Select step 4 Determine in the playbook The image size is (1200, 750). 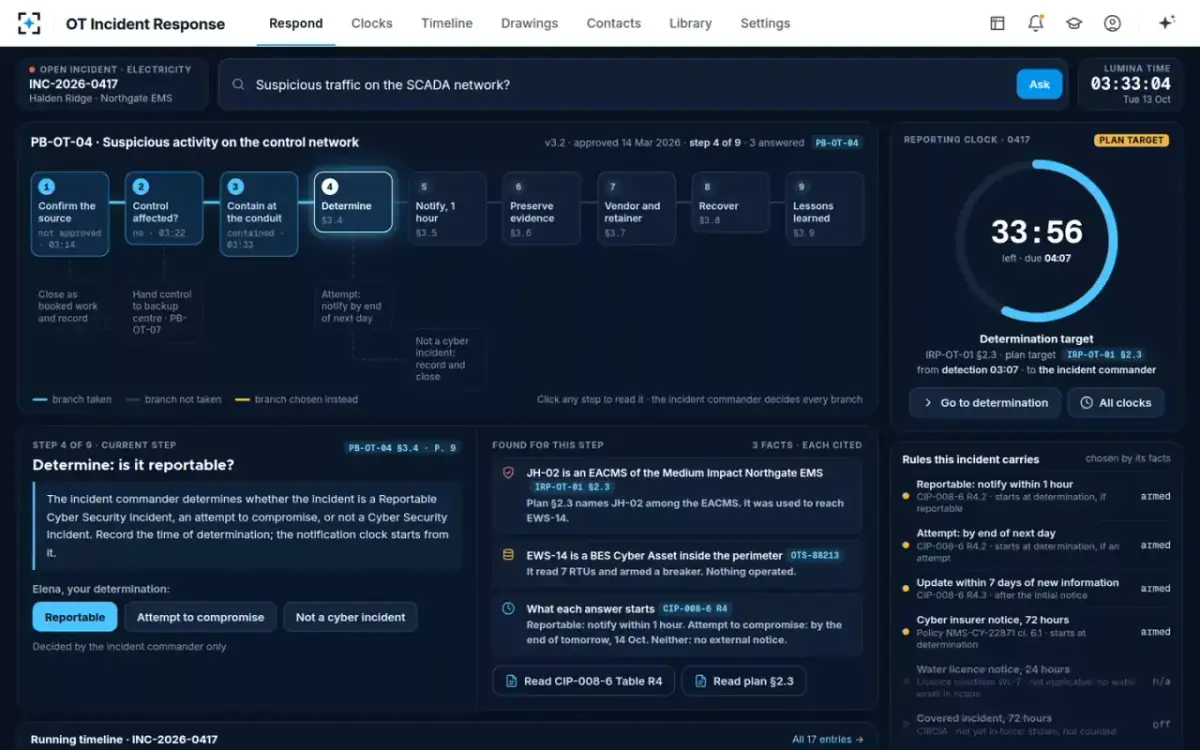pyautogui.click(x=353, y=203)
